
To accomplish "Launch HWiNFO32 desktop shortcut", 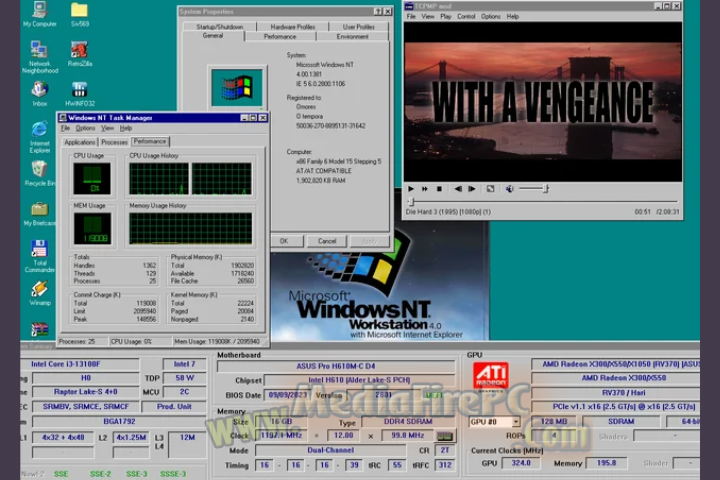I will tap(80, 94).
